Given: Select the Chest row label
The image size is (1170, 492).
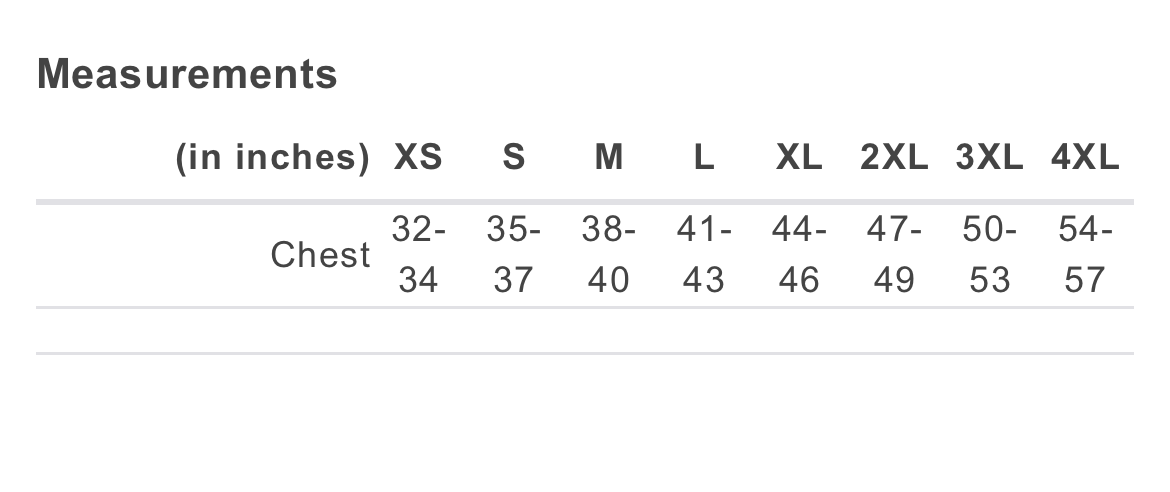Looking at the screenshot, I should (320, 255).
